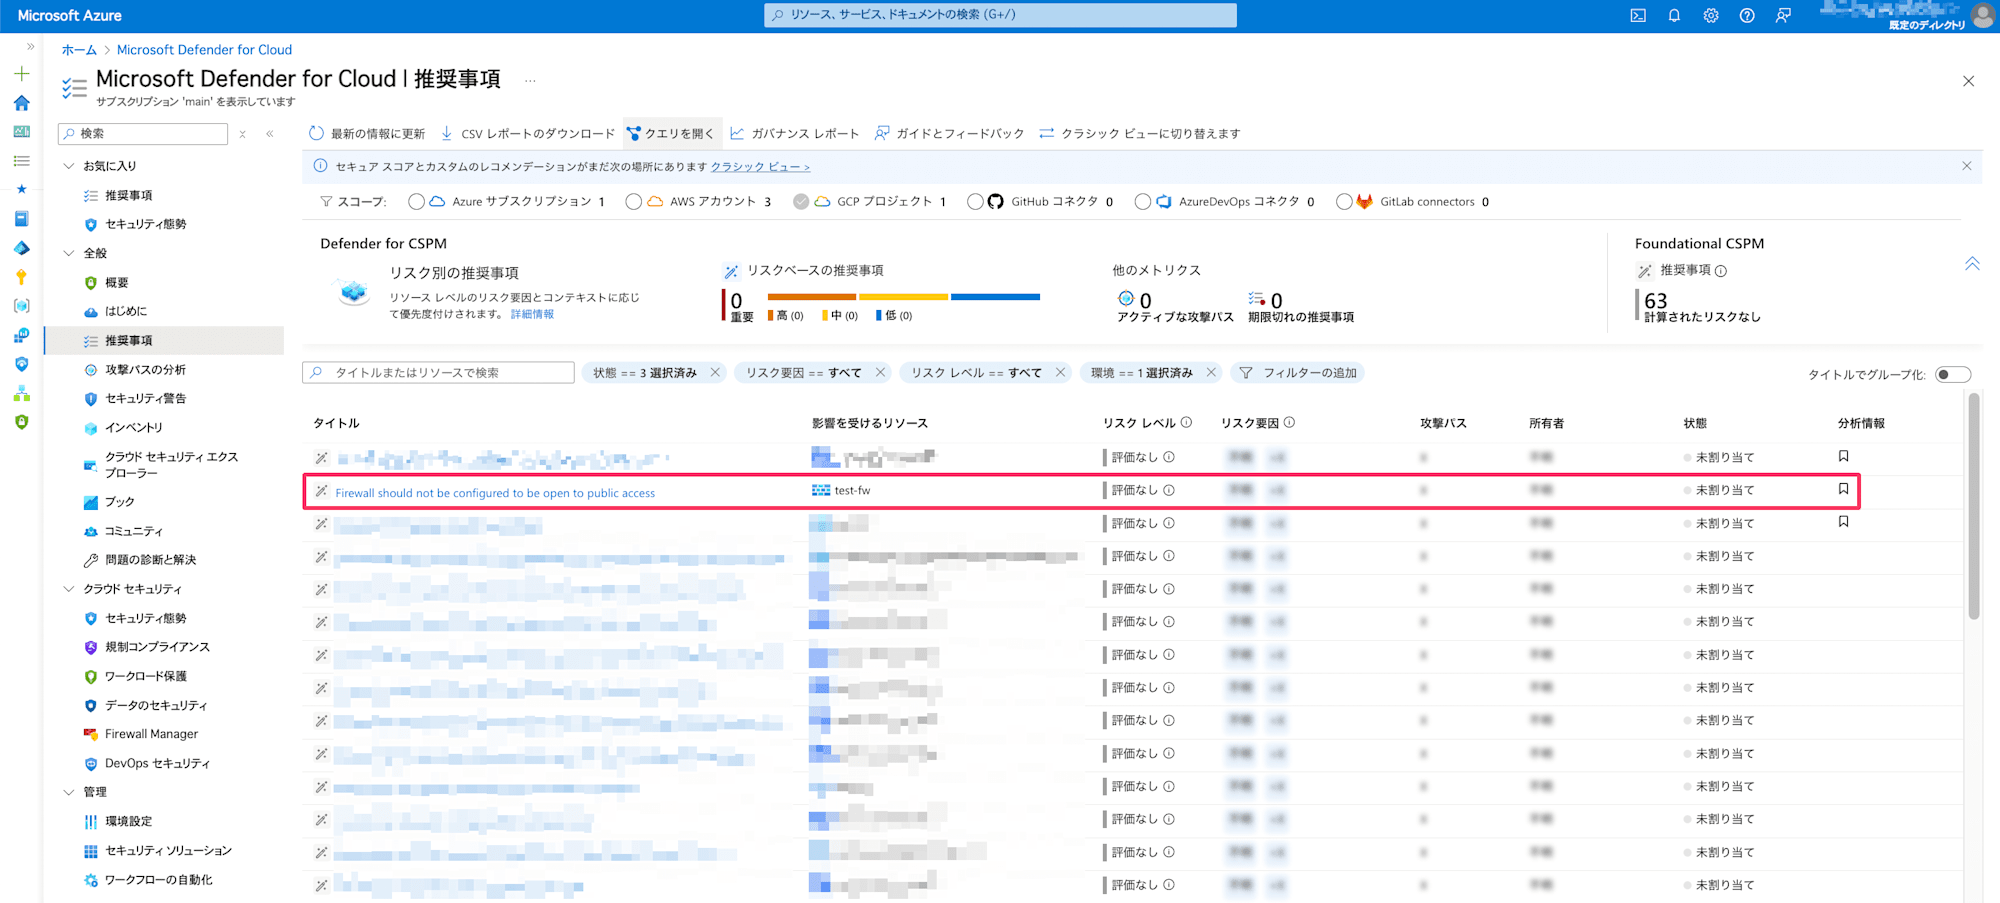This screenshot has width=2000, height=903.
Task: Click Microsoft Defender for Cloud breadcrumb
Action: (x=204, y=50)
